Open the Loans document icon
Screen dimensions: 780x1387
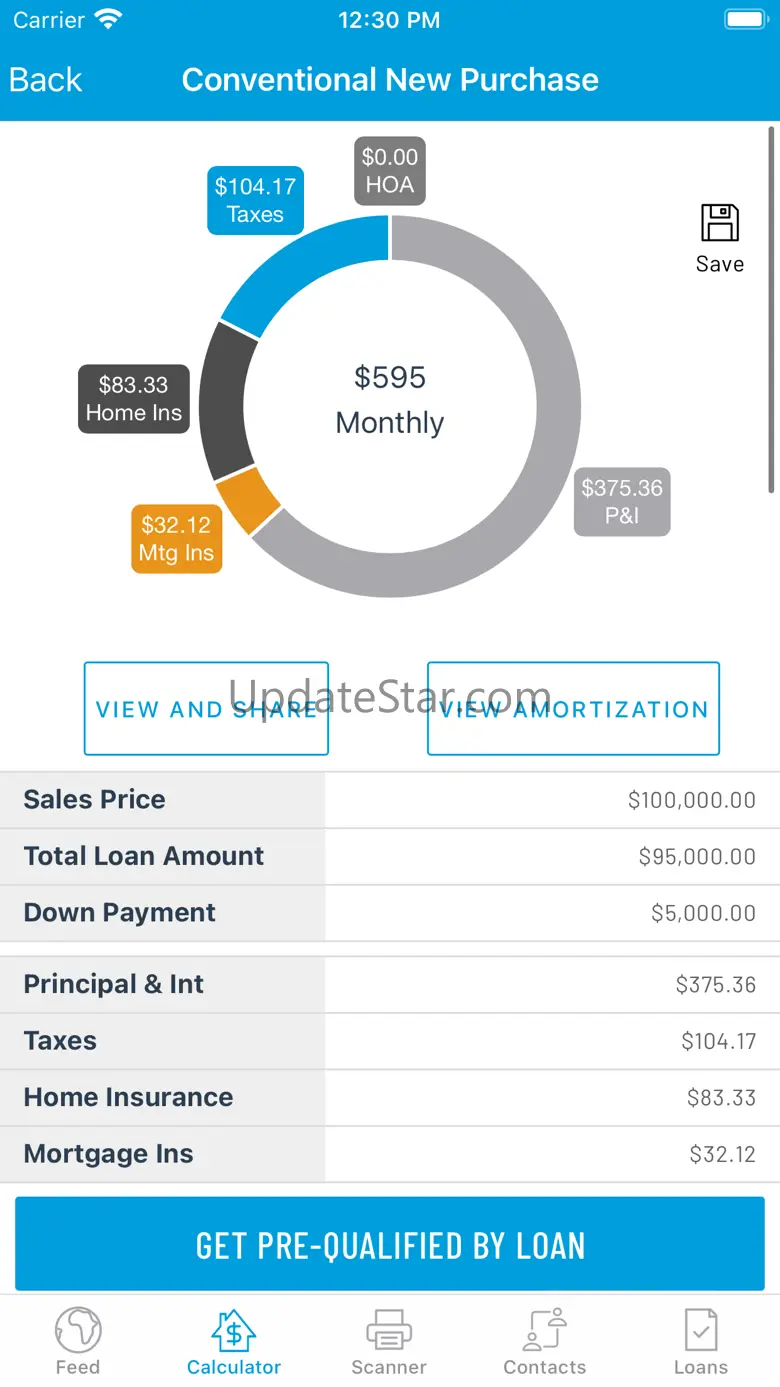pyautogui.click(x=700, y=1331)
